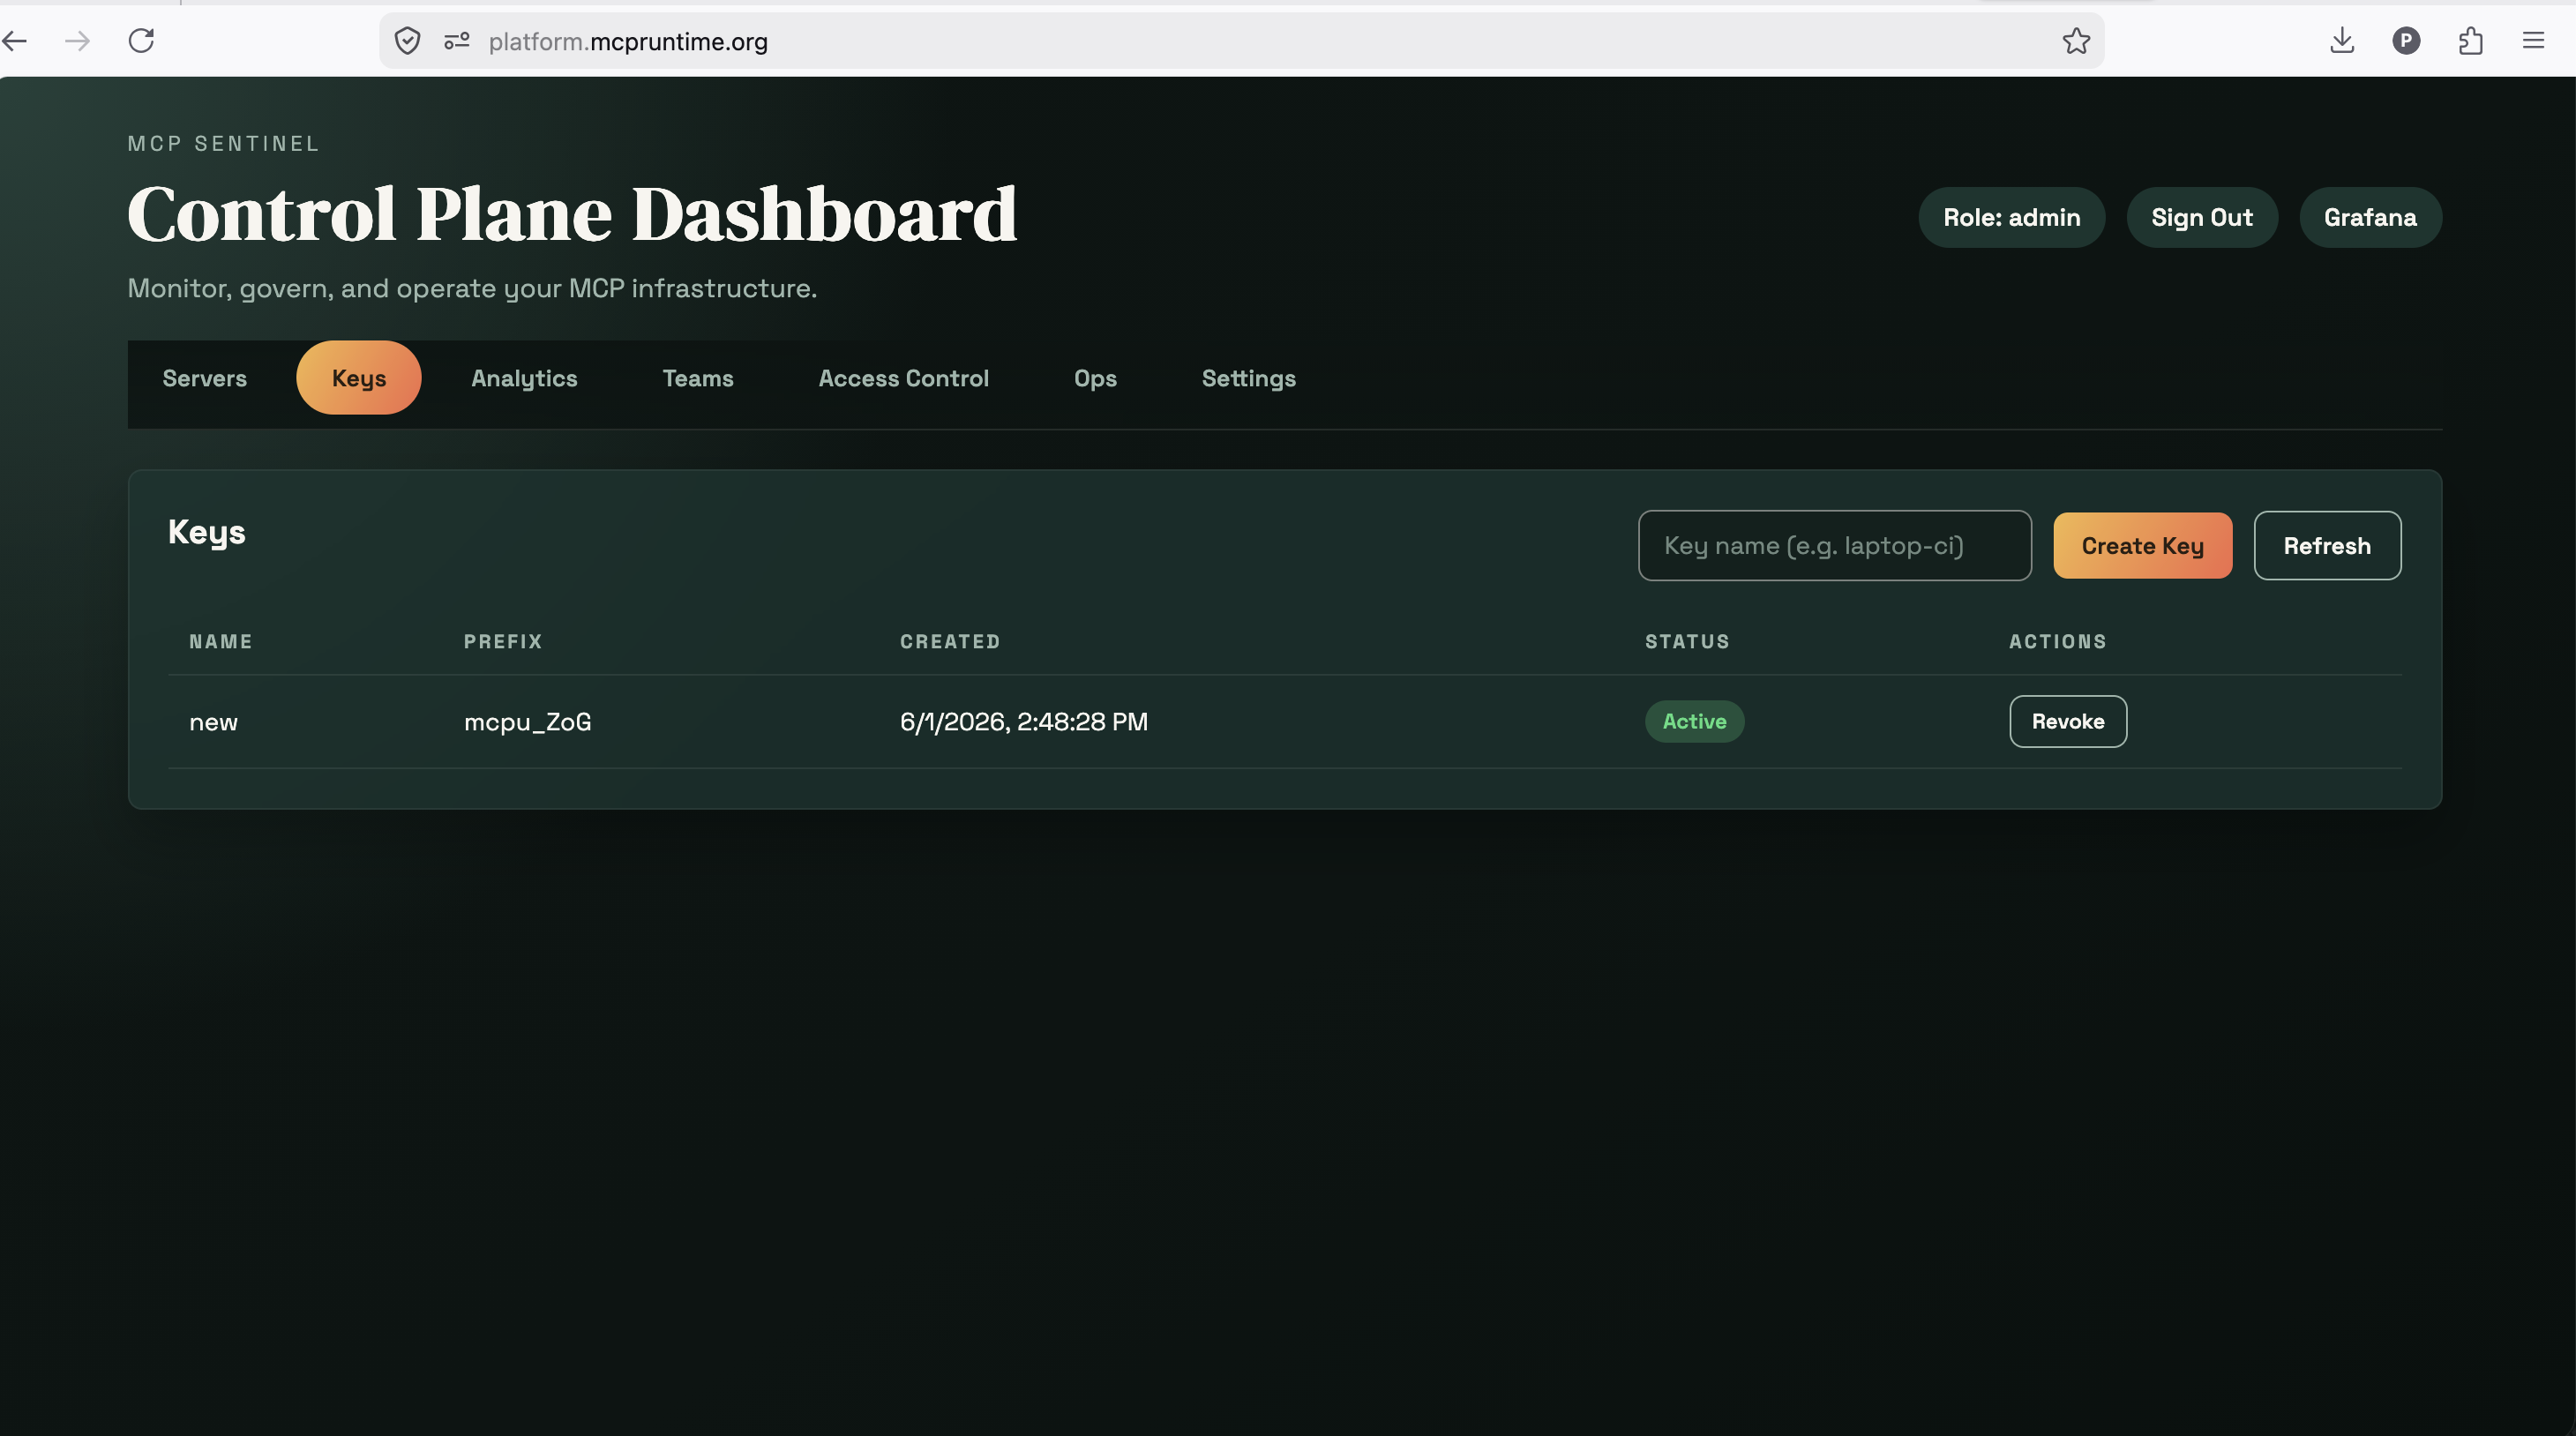This screenshot has width=2576, height=1436.
Task: Click the prefix mcpu_ZoG
Action: tap(527, 722)
